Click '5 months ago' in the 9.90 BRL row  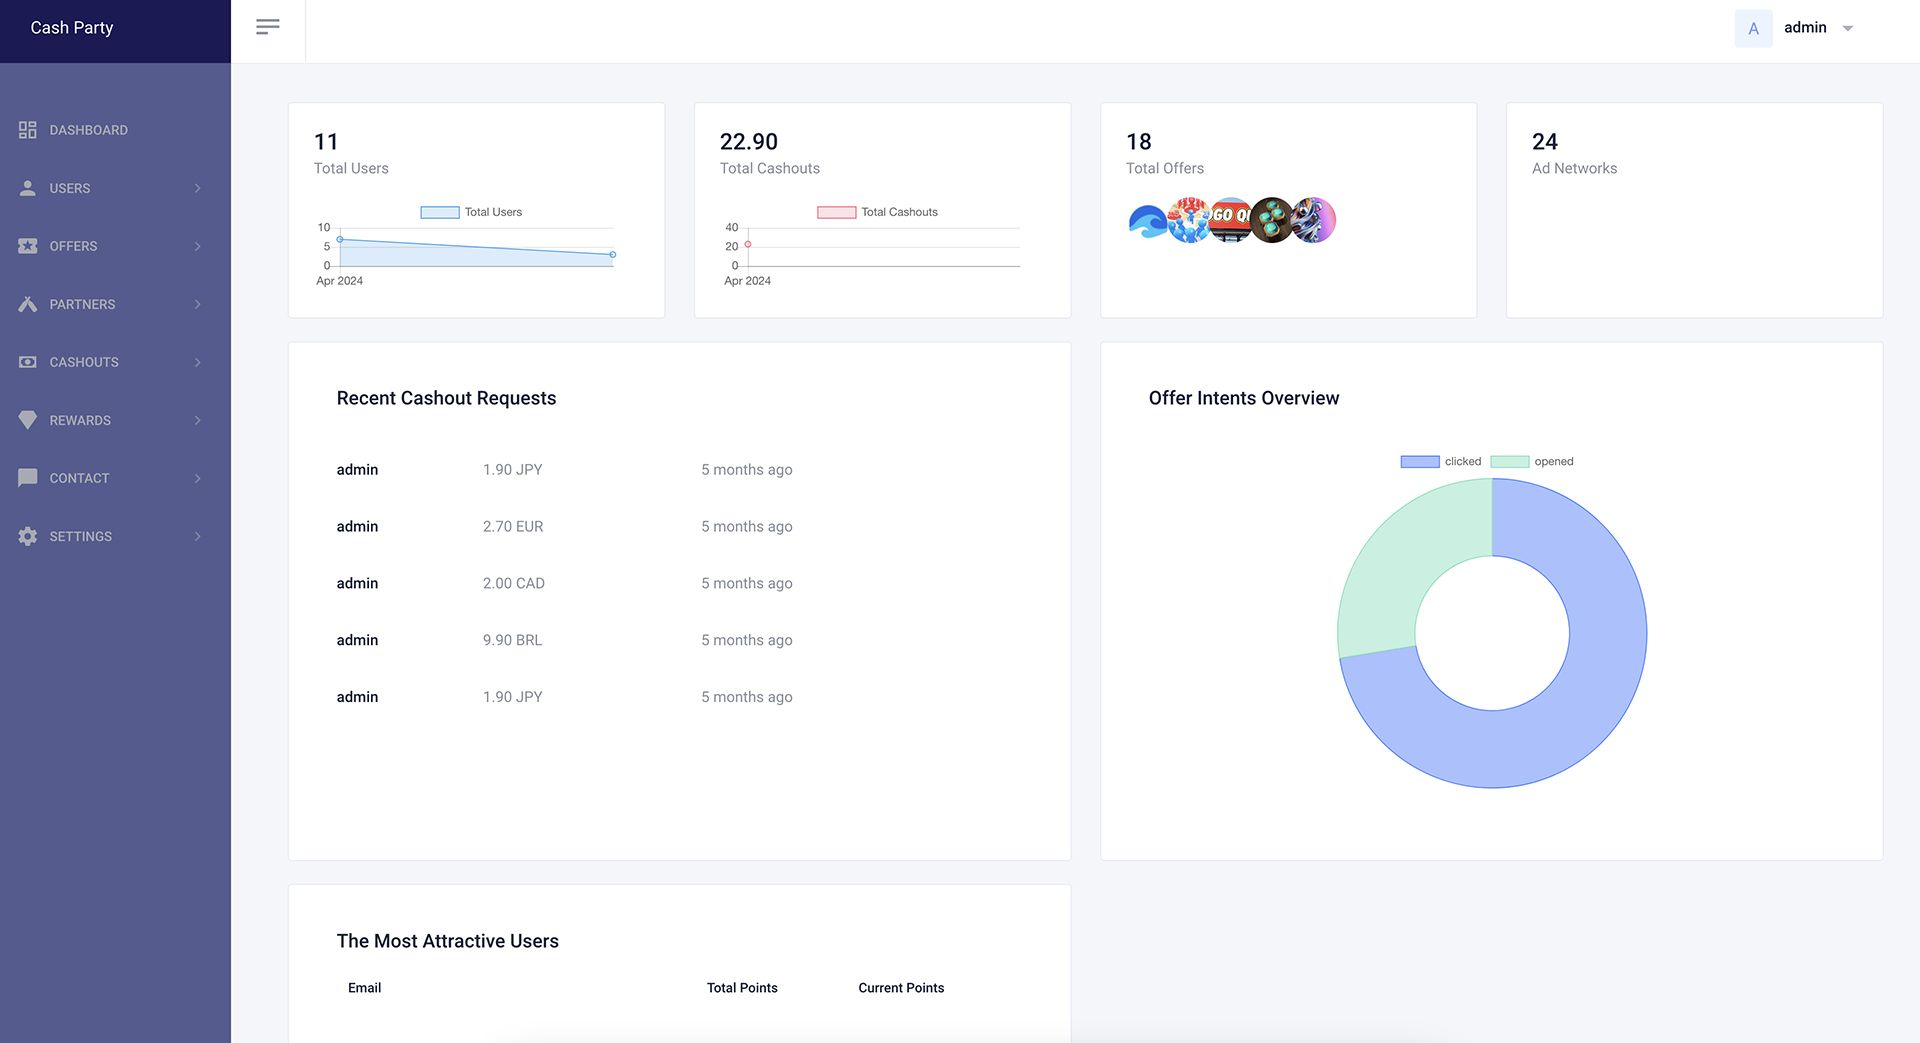[747, 640]
